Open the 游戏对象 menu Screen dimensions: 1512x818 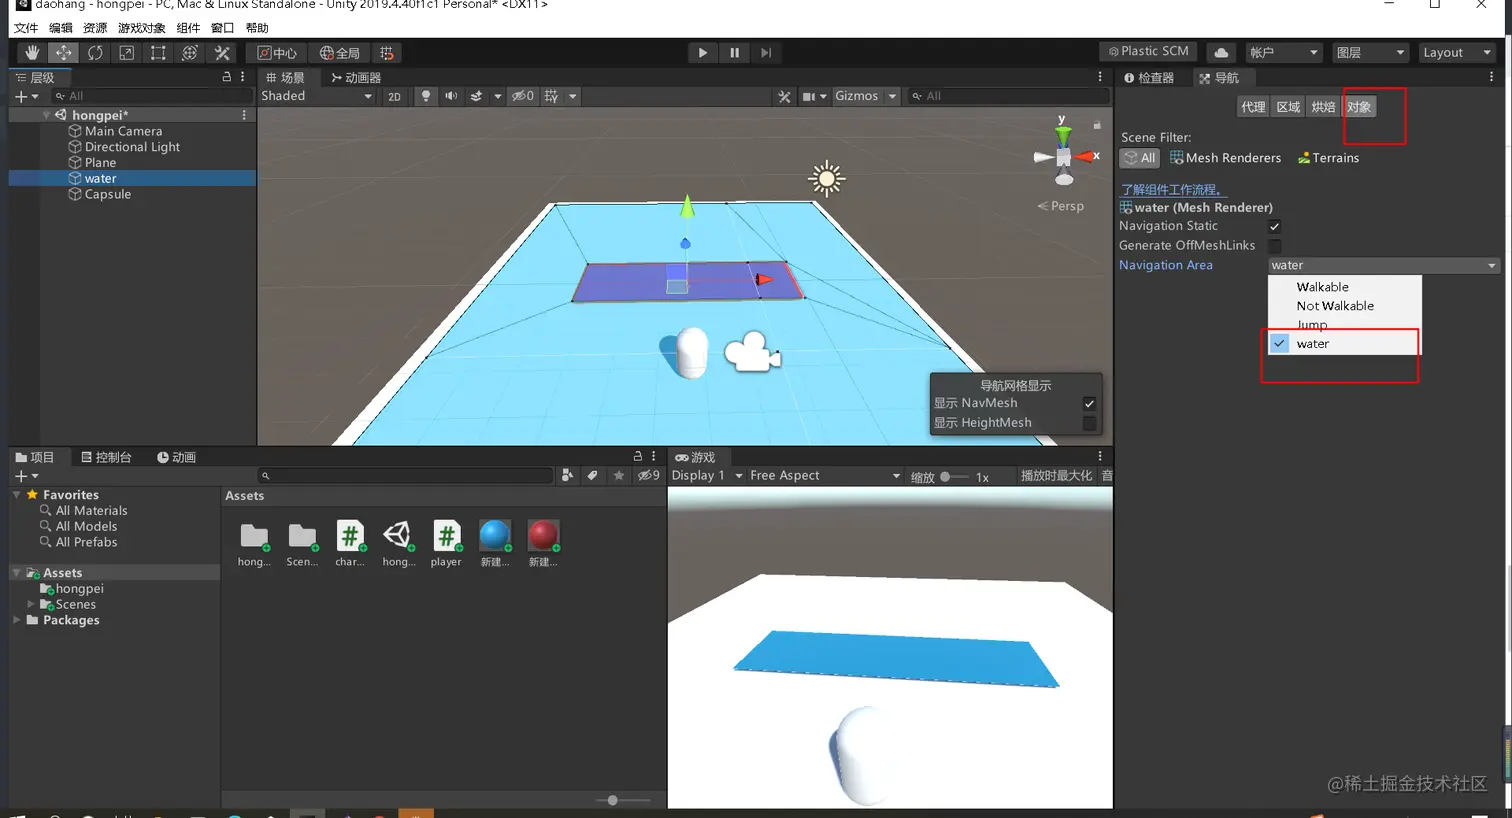142,28
